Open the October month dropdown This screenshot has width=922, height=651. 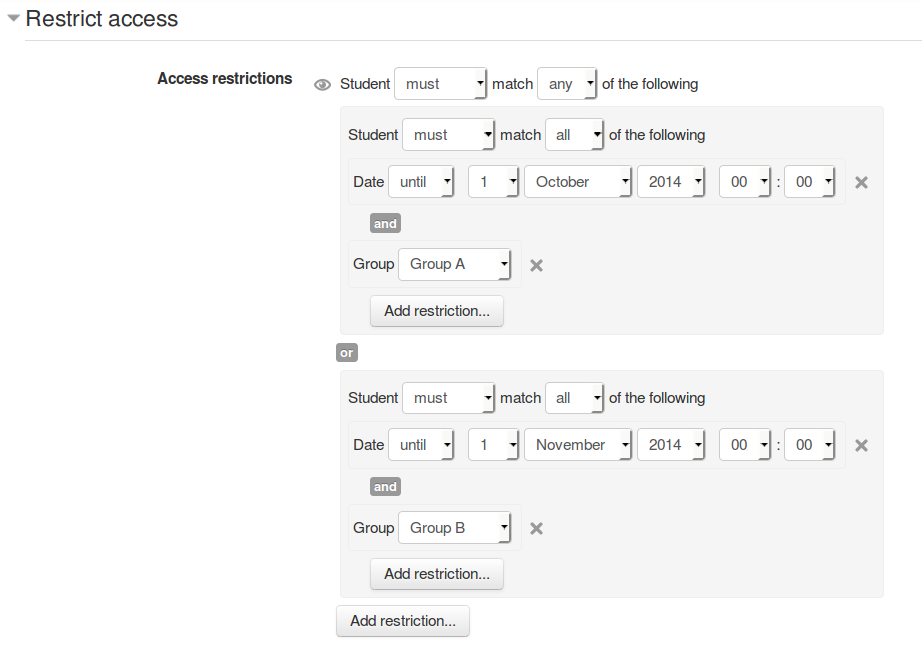tap(578, 182)
